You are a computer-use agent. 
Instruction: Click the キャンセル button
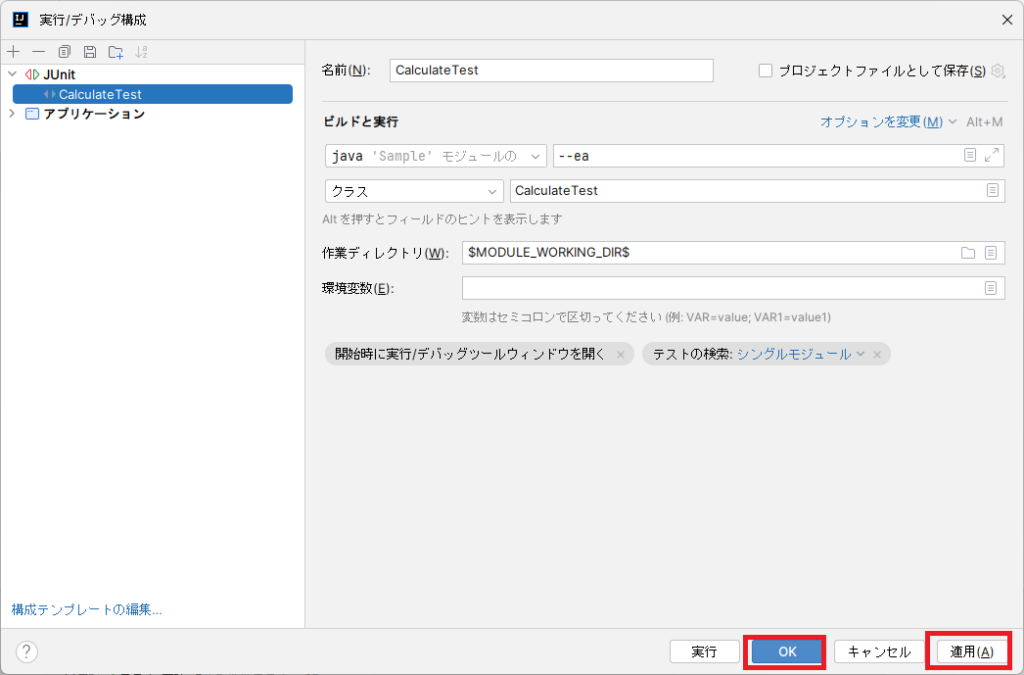(879, 651)
